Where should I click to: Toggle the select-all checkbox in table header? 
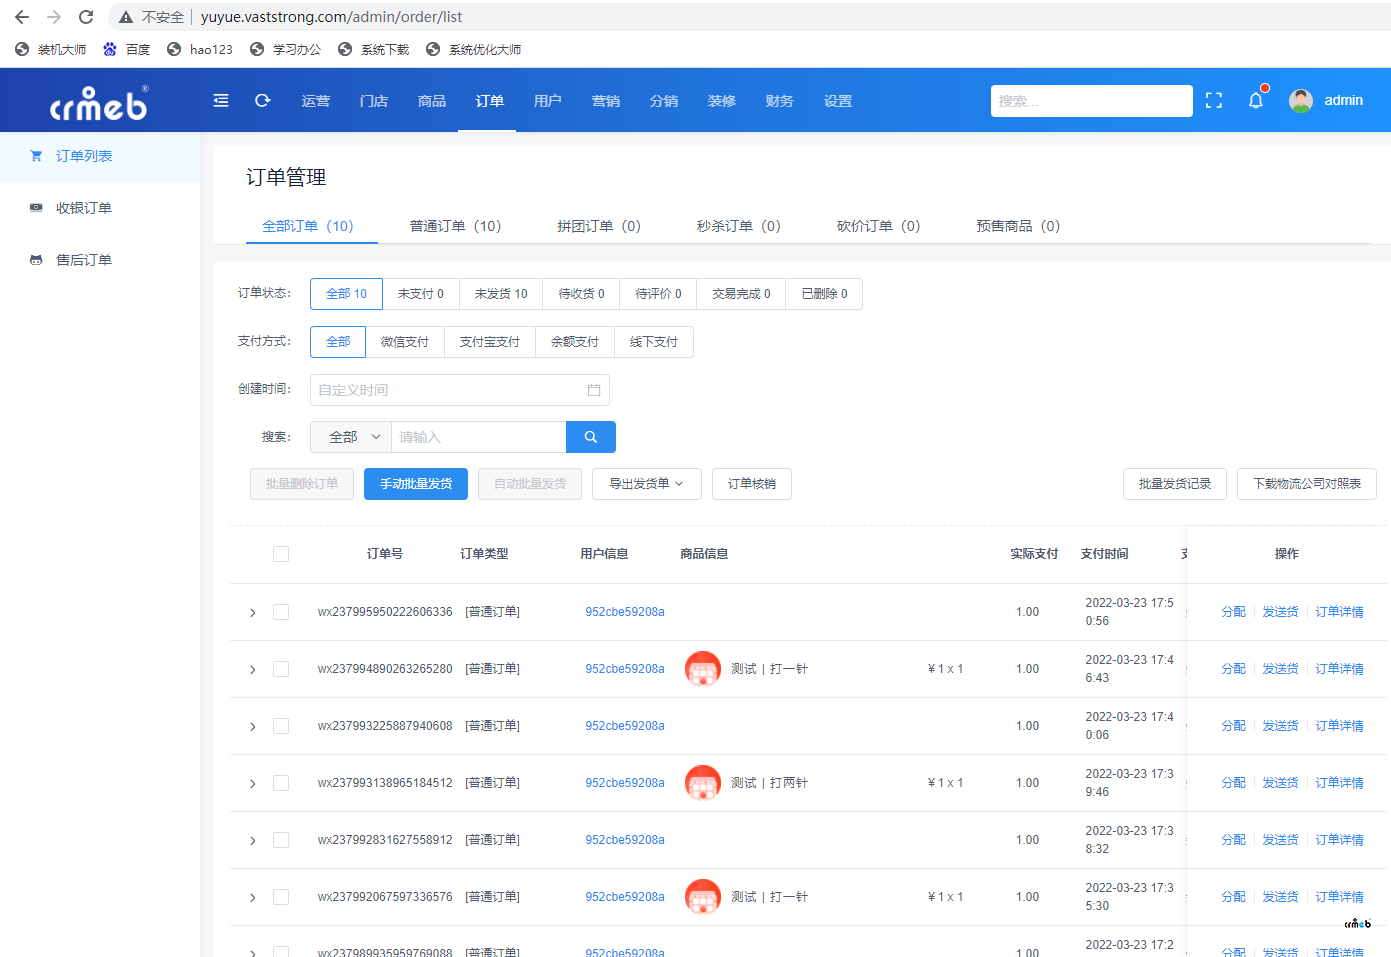click(281, 554)
